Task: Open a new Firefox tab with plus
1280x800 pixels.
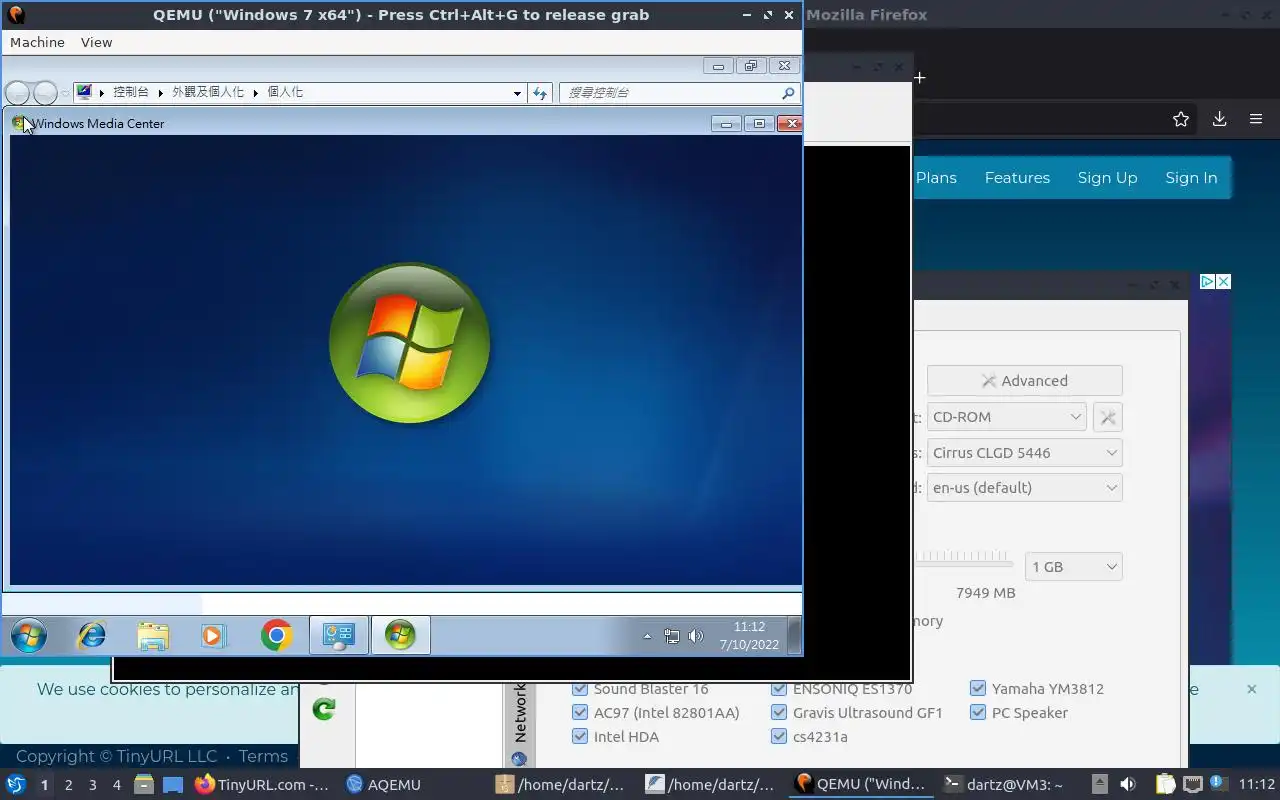Action: point(919,77)
